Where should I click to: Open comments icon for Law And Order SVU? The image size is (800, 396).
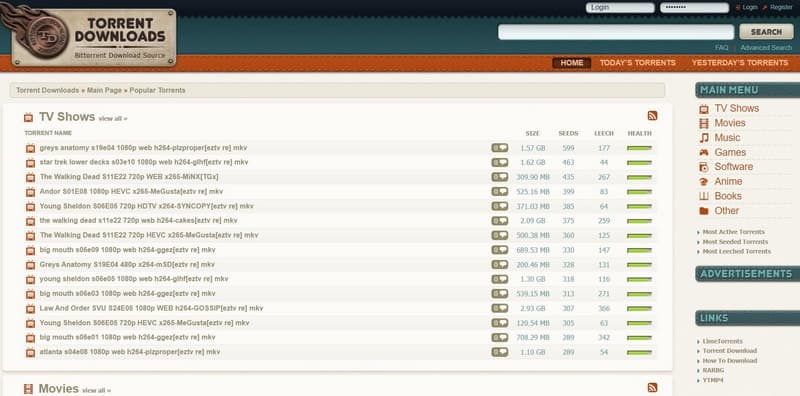499,308
